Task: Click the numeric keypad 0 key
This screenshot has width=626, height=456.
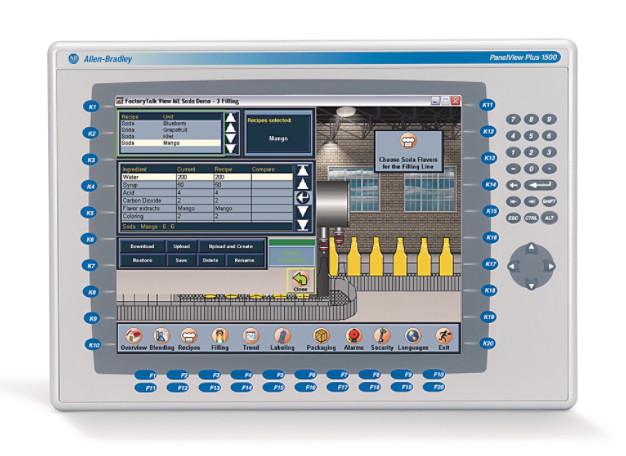Action: [531, 169]
